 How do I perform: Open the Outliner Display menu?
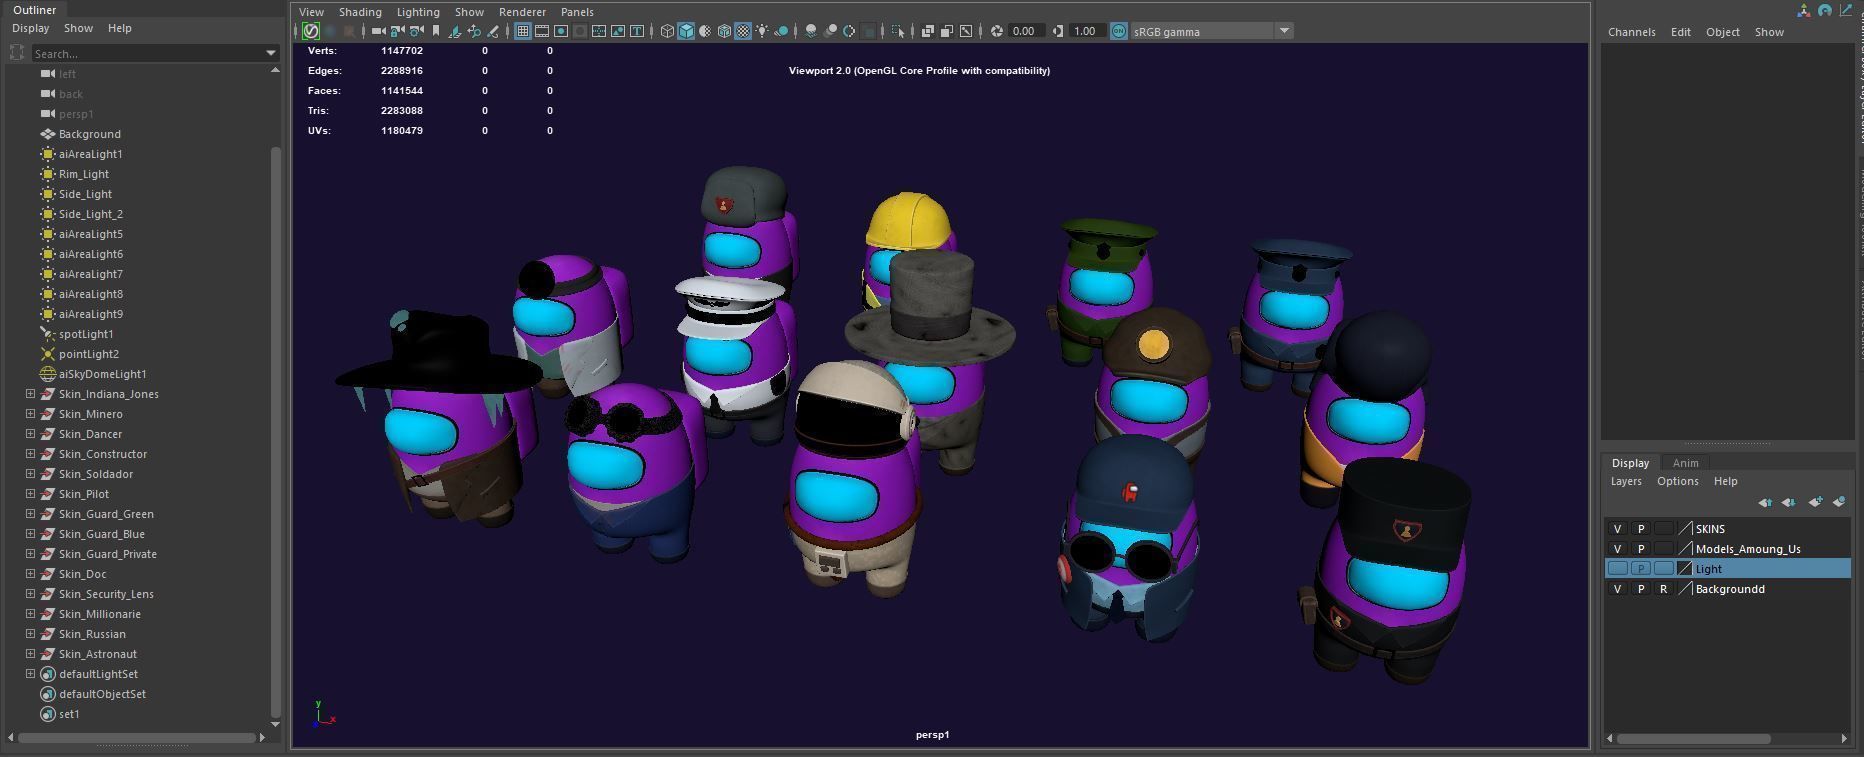coord(30,28)
